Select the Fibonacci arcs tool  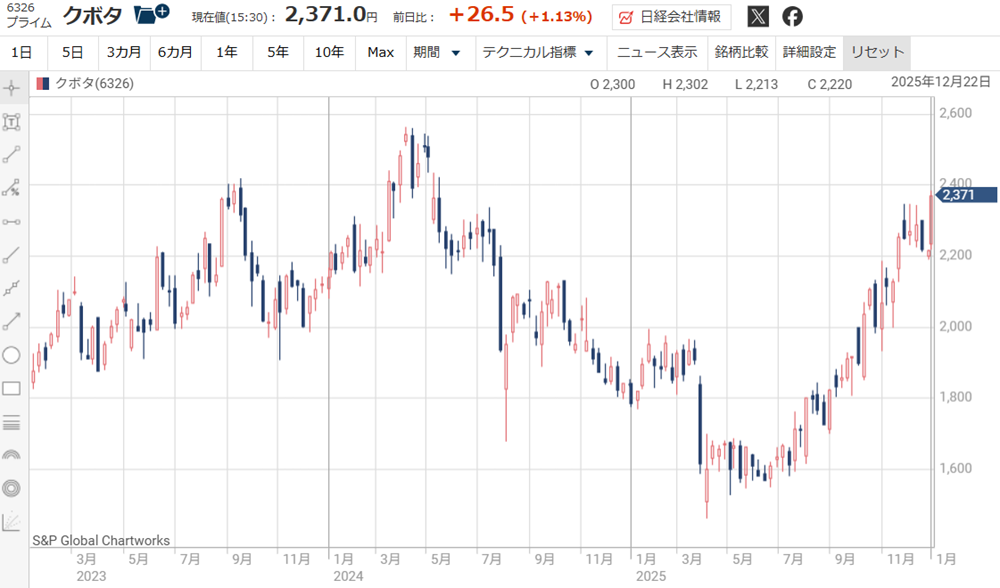click(12, 455)
